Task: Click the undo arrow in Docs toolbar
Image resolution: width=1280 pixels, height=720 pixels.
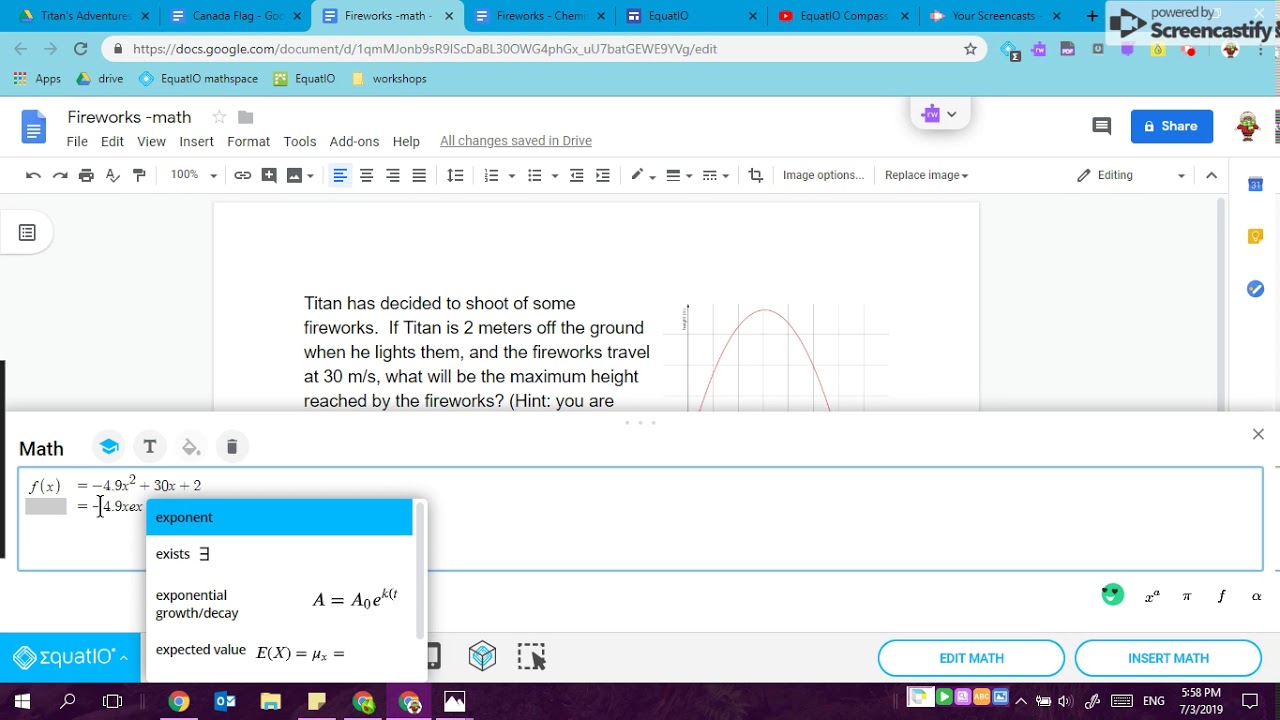Action: tap(33, 175)
